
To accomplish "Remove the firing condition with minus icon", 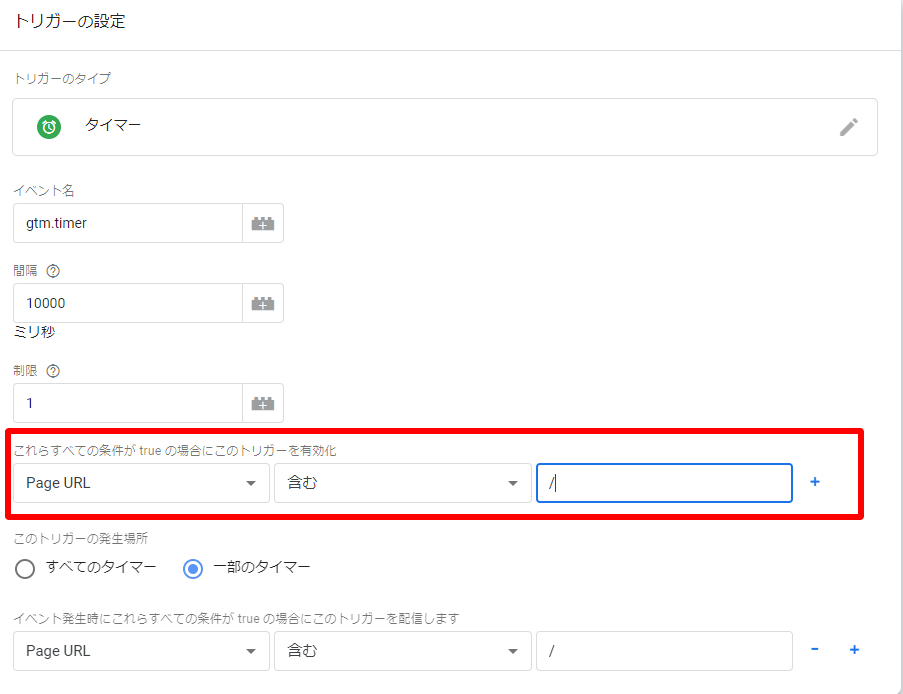I will 815,650.
